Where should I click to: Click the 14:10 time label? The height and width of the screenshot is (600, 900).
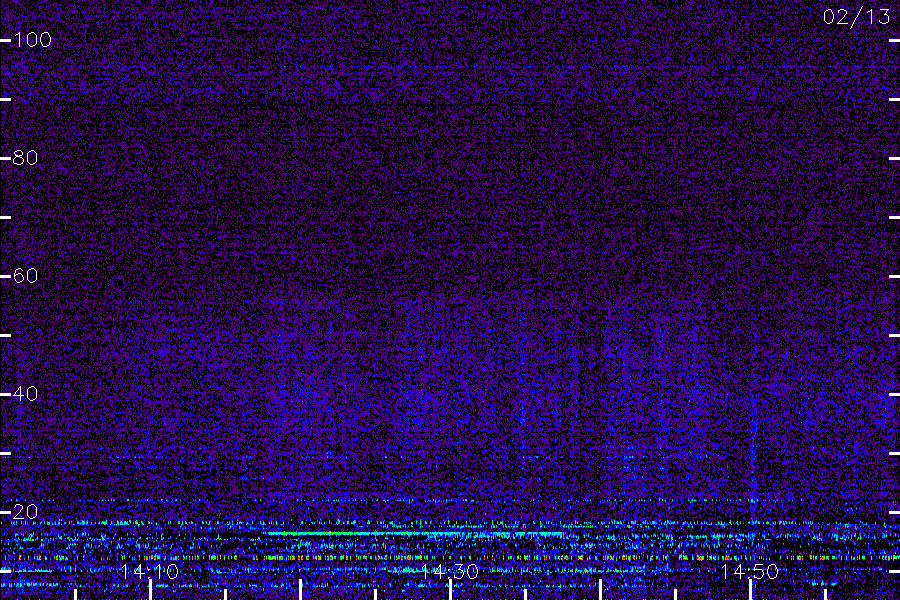click(x=150, y=571)
